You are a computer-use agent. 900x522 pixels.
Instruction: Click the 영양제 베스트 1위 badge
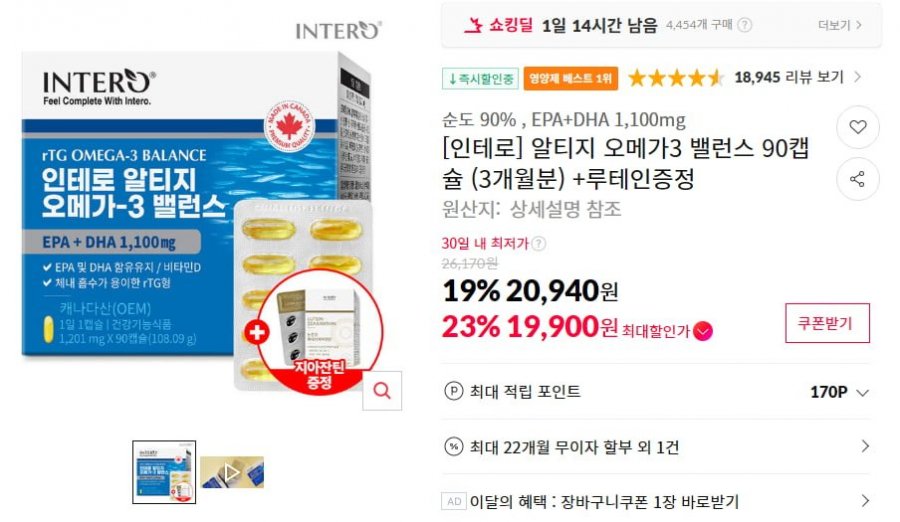(x=571, y=79)
